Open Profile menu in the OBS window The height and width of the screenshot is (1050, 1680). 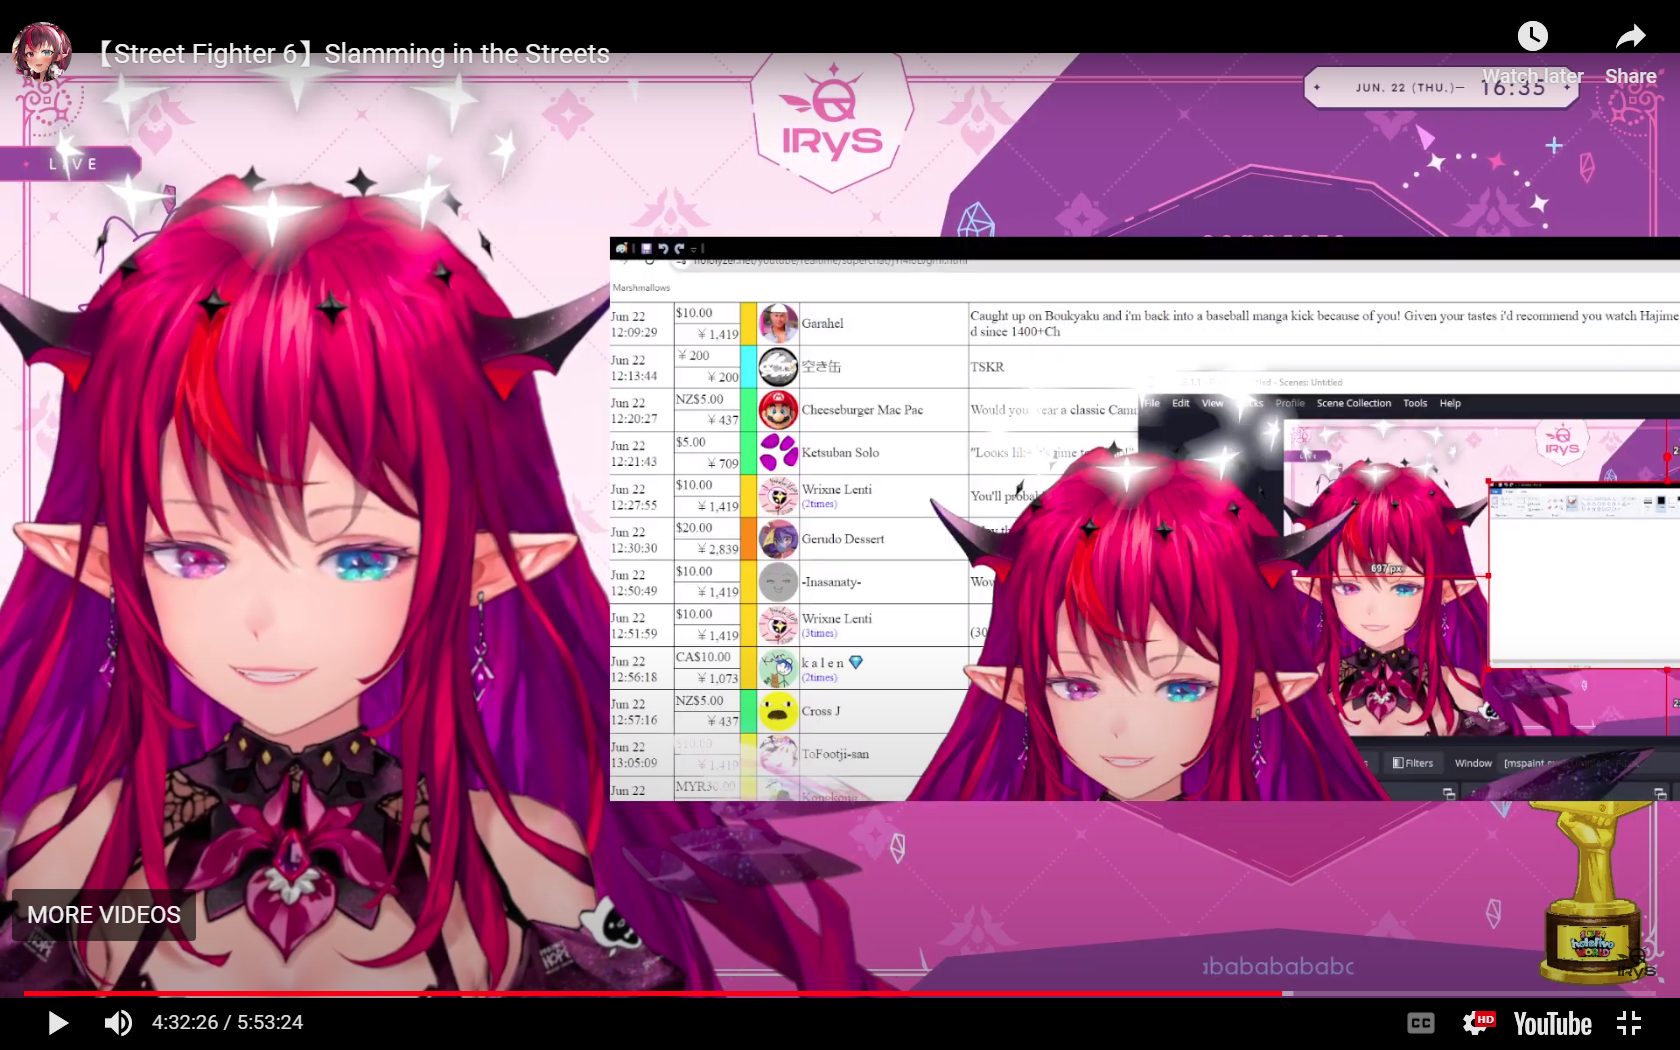coord(1290,403)
